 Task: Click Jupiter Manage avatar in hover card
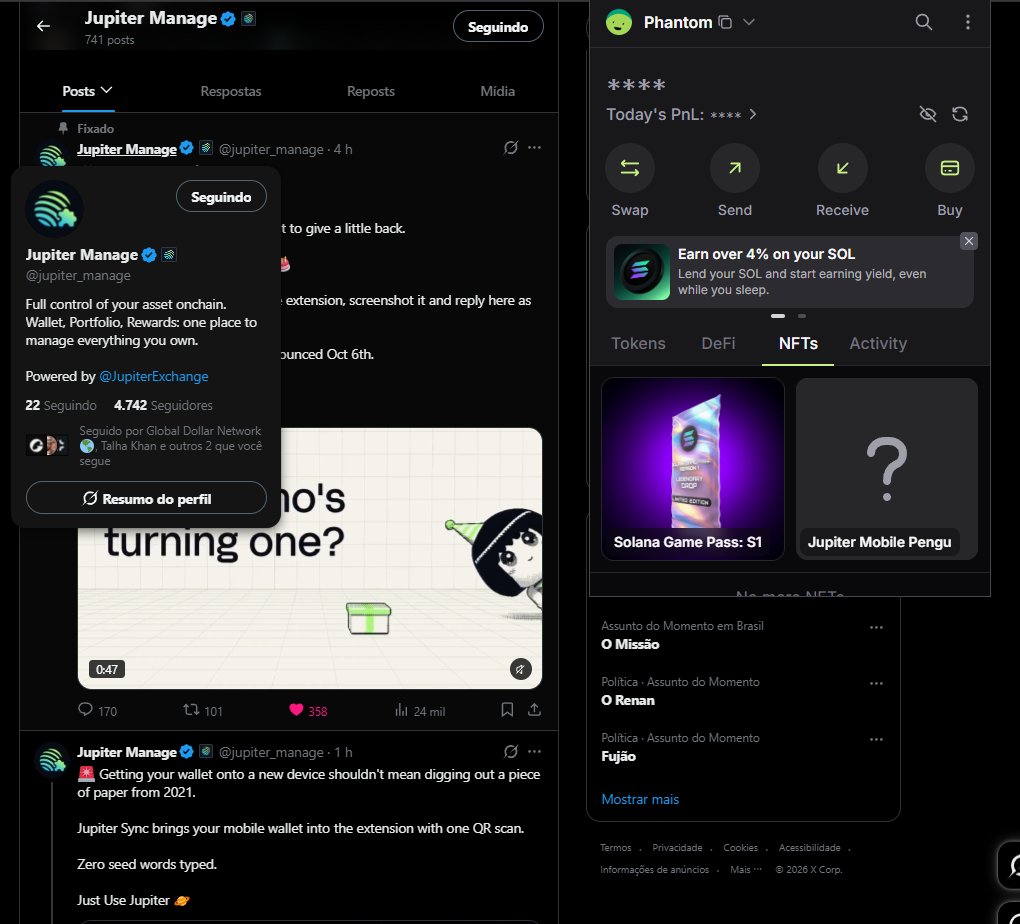click(x=54, y=209)
